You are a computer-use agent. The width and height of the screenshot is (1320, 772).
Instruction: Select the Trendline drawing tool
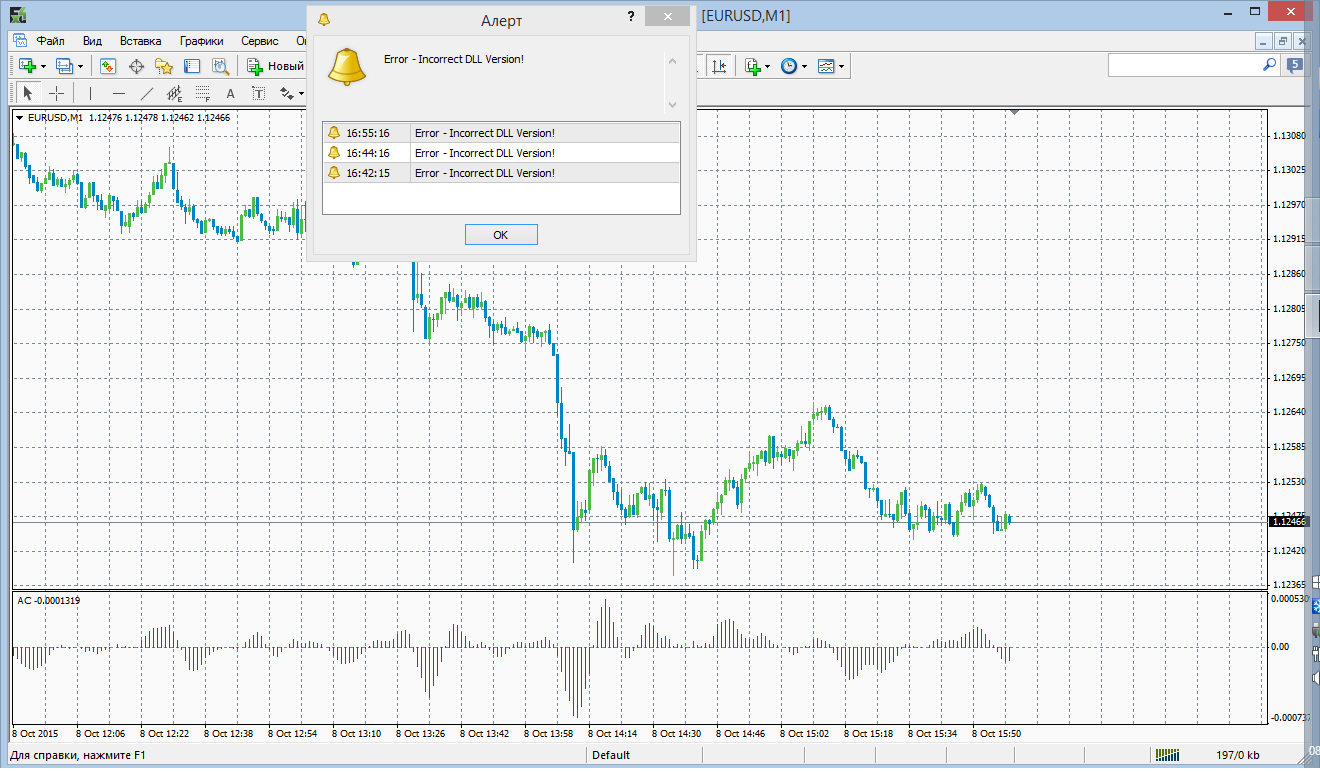(x=147, y=93)
